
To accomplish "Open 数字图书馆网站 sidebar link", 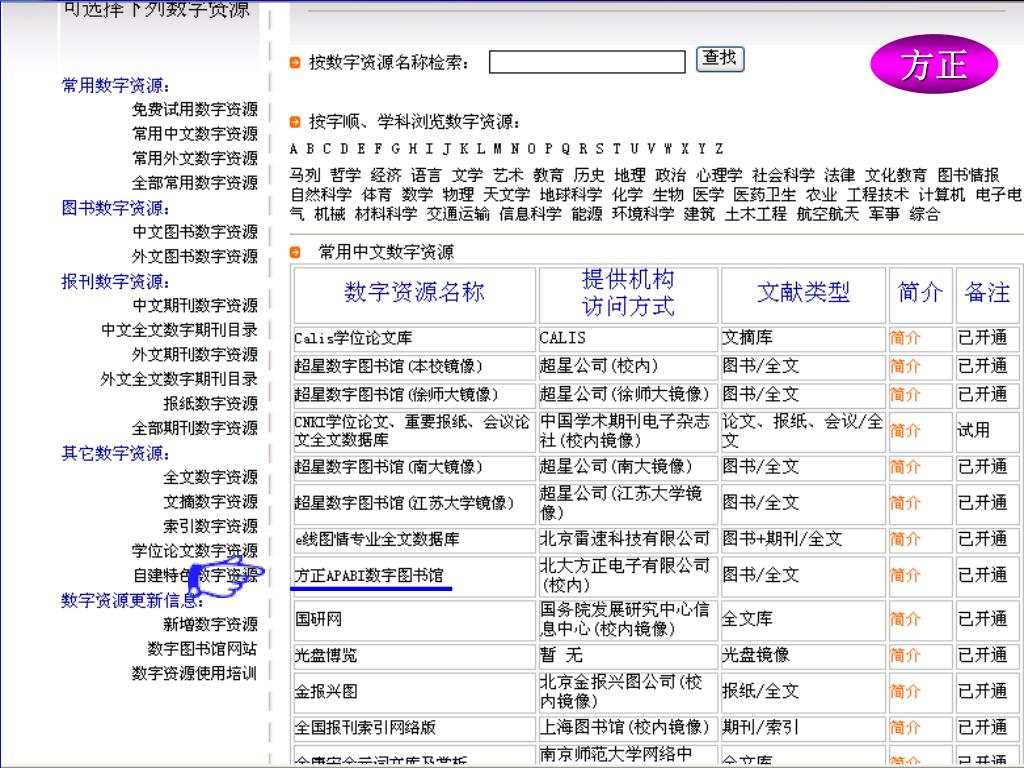I will (202, 648).
